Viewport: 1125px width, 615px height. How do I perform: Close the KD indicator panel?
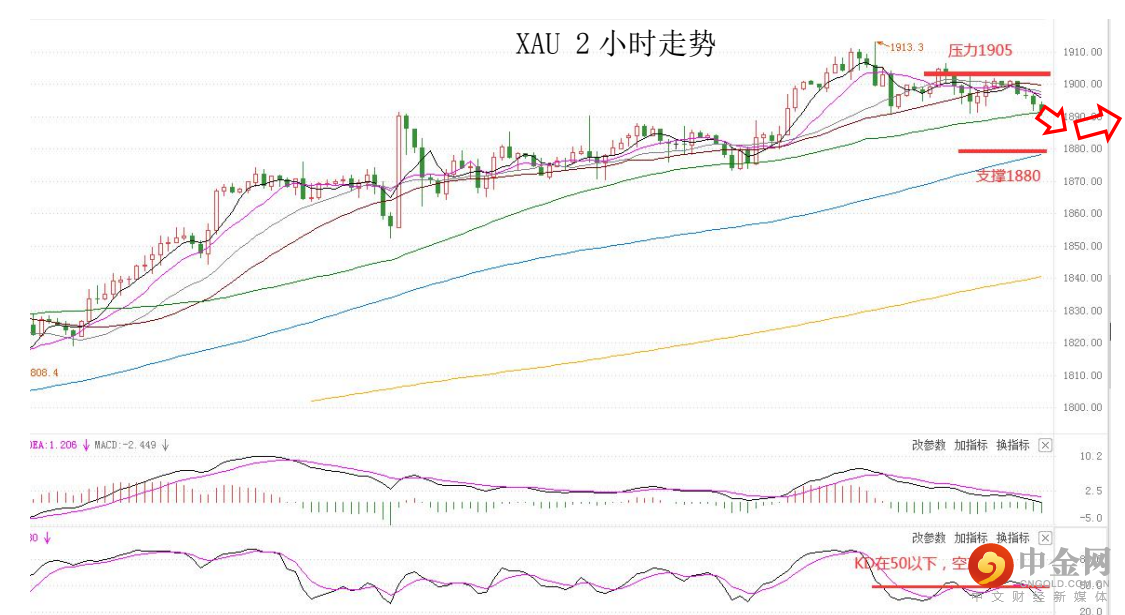click(1045, 538)
